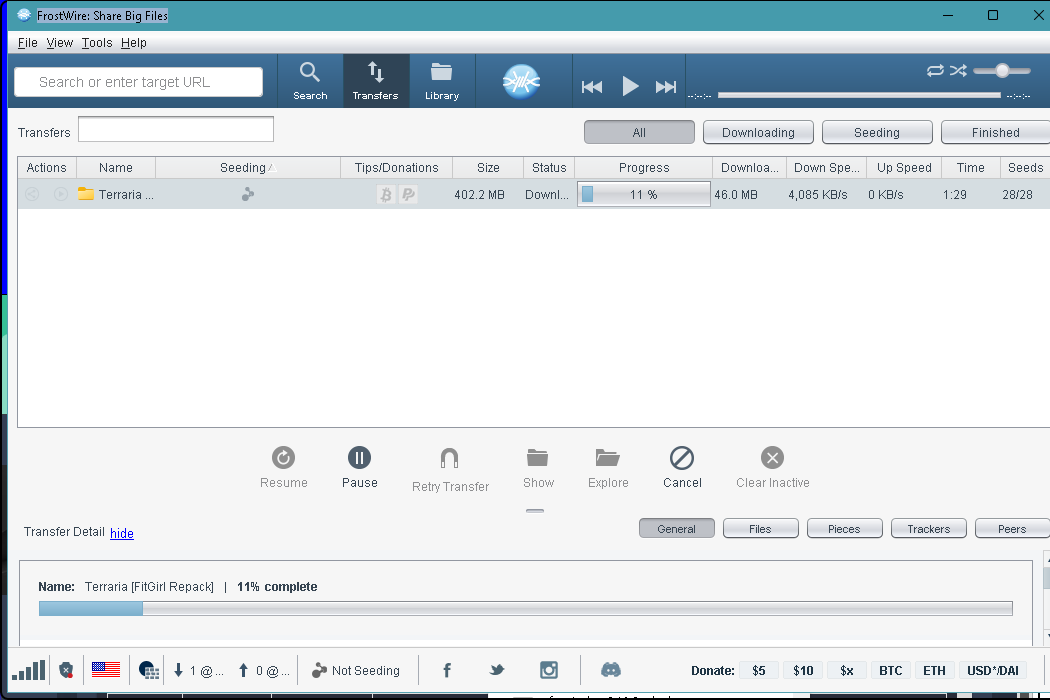Open the View menu
Viewport: 1050px width, 700px height.
(60, 43)
